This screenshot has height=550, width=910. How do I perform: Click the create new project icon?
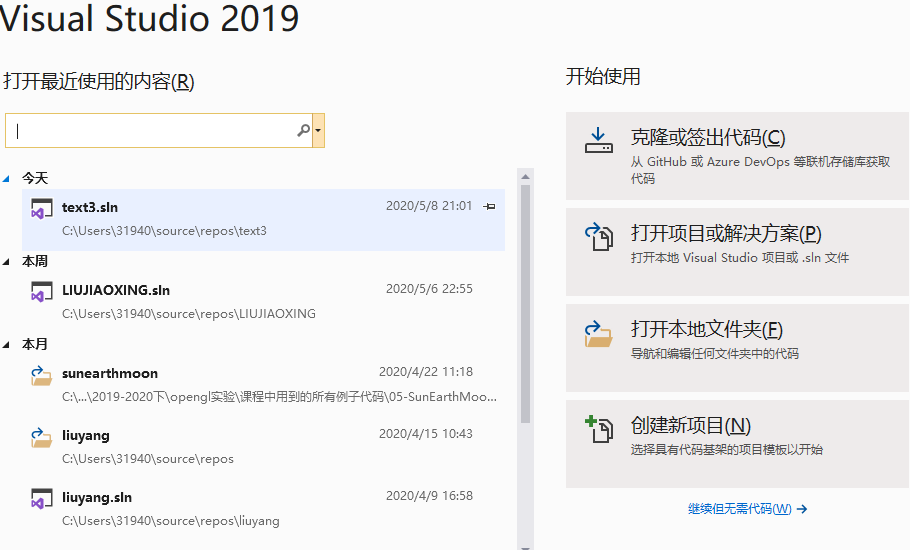(598, 429)
